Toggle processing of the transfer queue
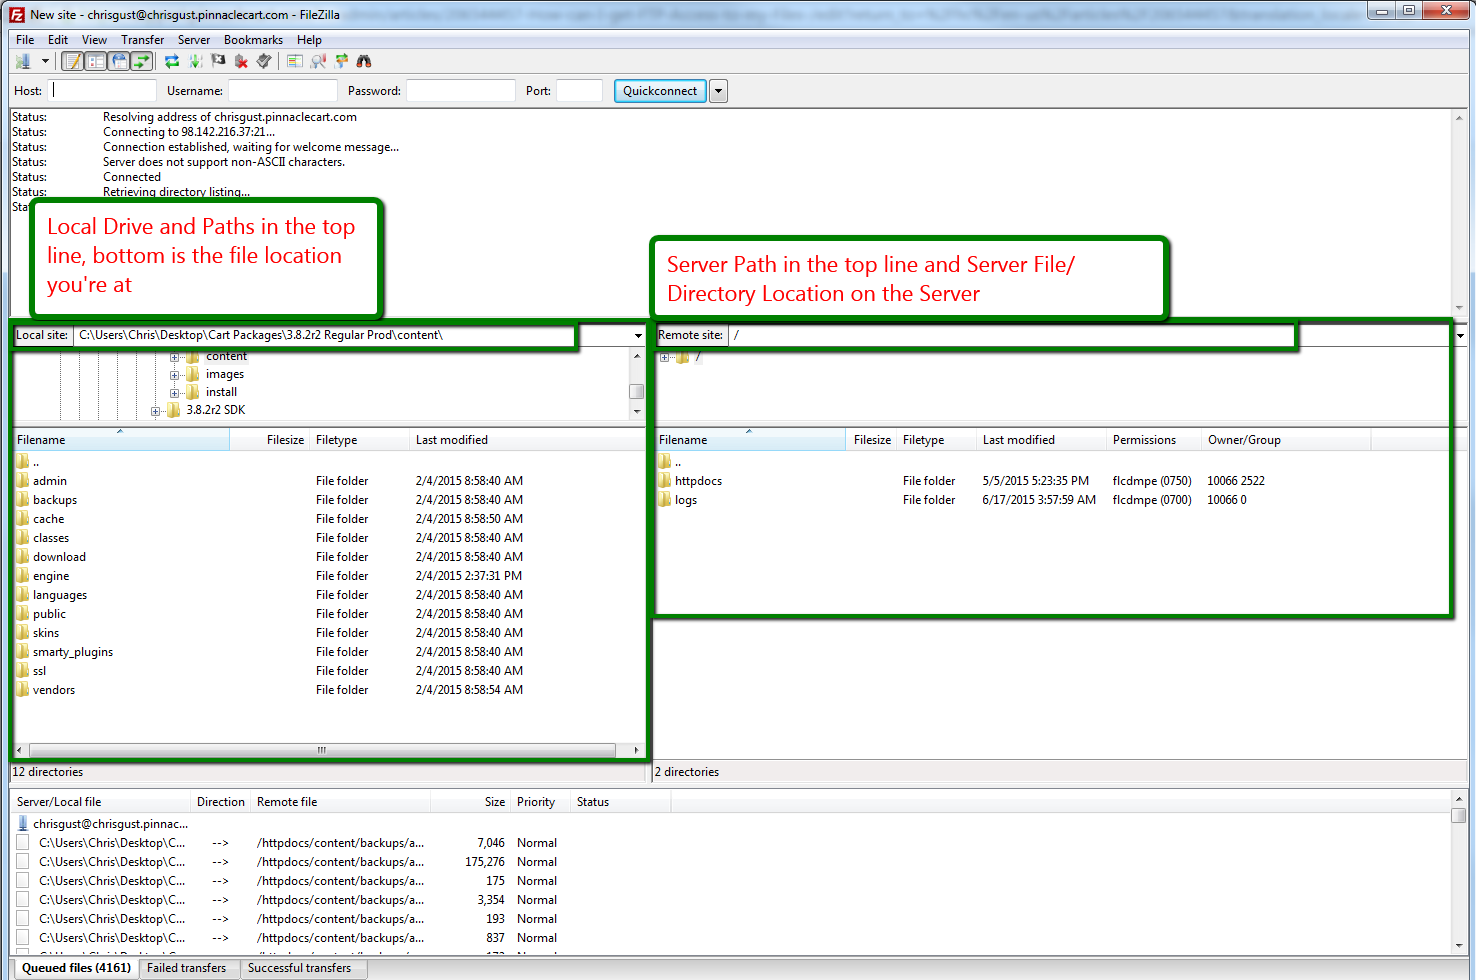Image resolution: width=1476 pixels, height=980 pixels. tap(195, 62)
